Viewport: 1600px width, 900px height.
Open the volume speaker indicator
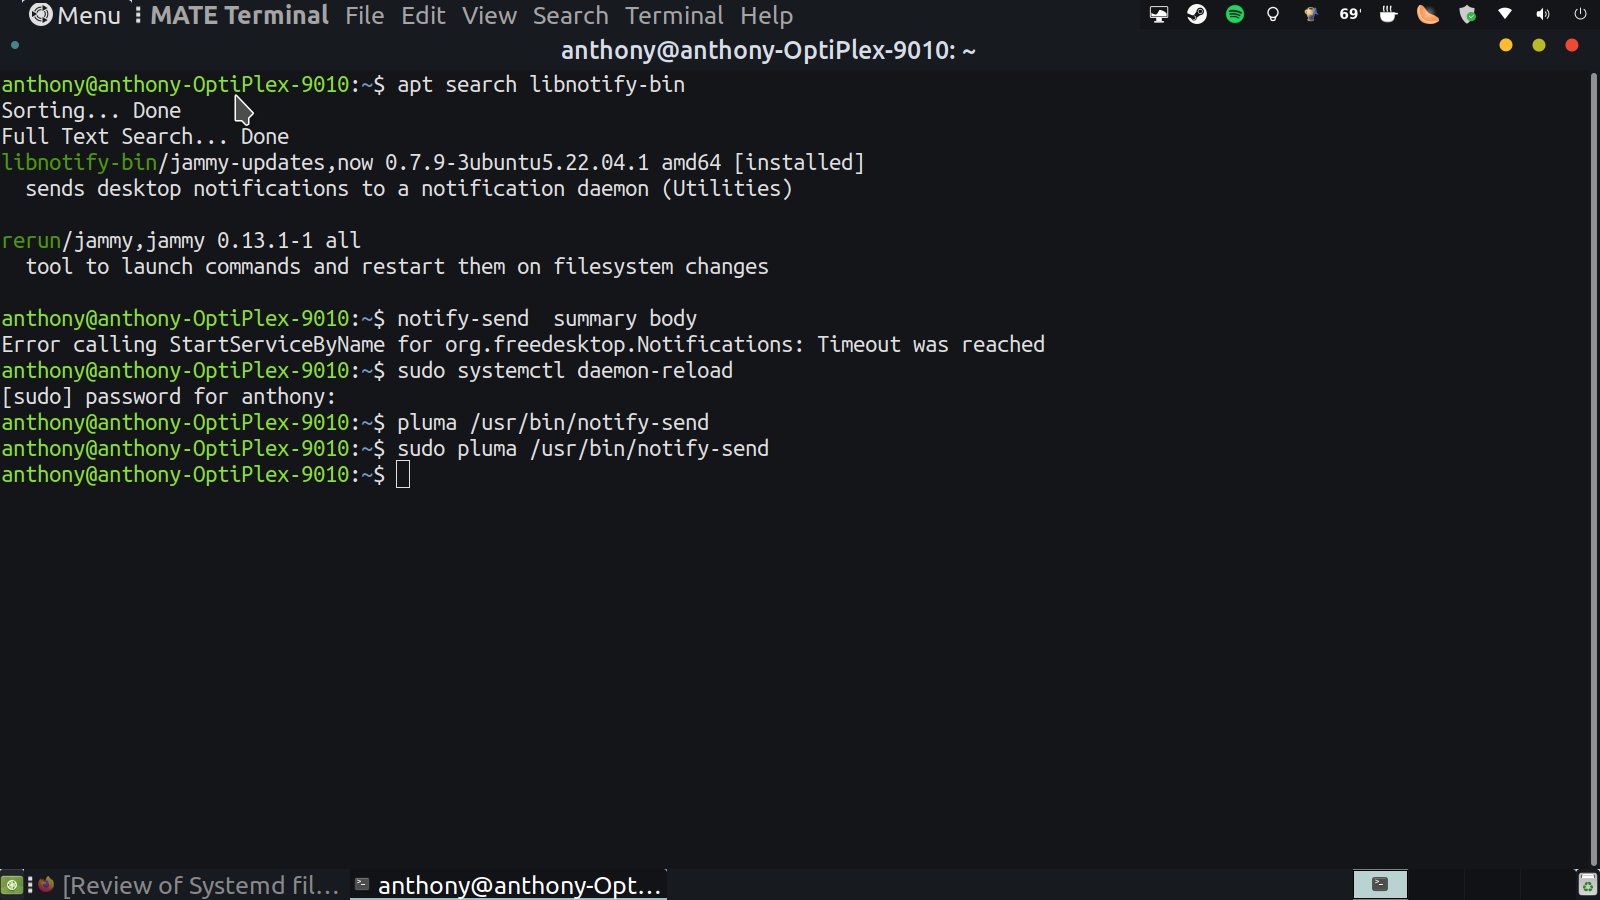[x=1543, y=14]
